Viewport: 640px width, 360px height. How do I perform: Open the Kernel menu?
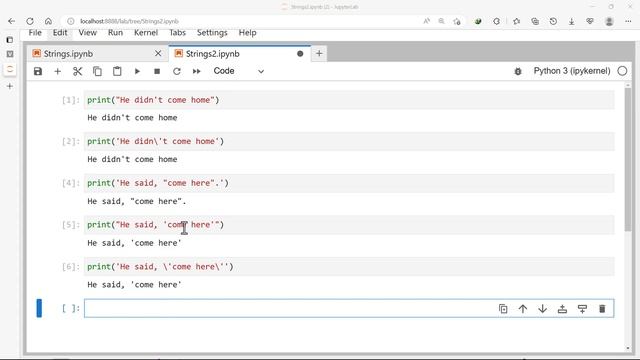tap(146, 33)
